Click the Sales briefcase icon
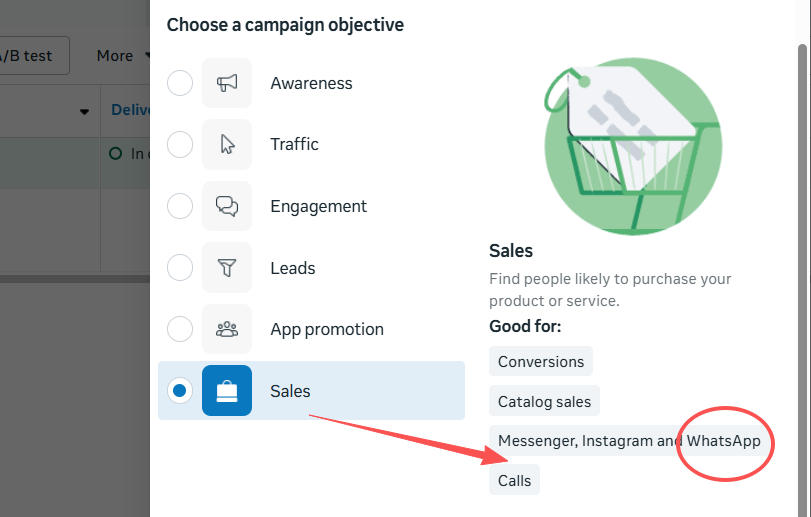Screen dimensions: 811x517 [x=227, y=391]
